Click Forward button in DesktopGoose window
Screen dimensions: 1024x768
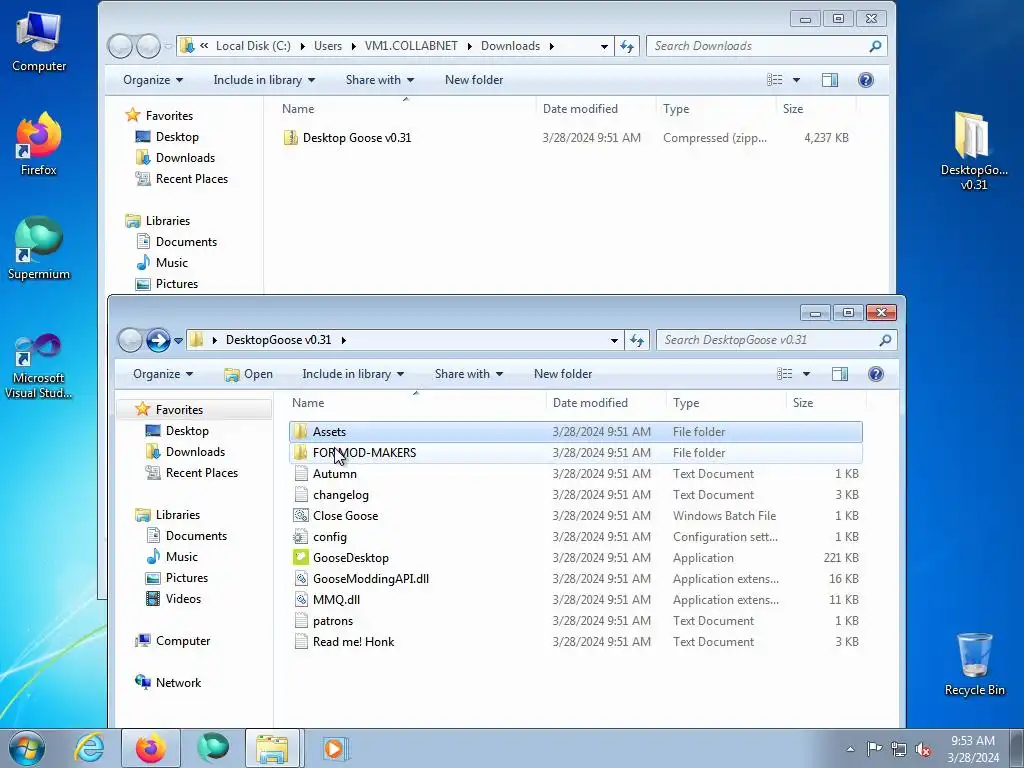158,340
